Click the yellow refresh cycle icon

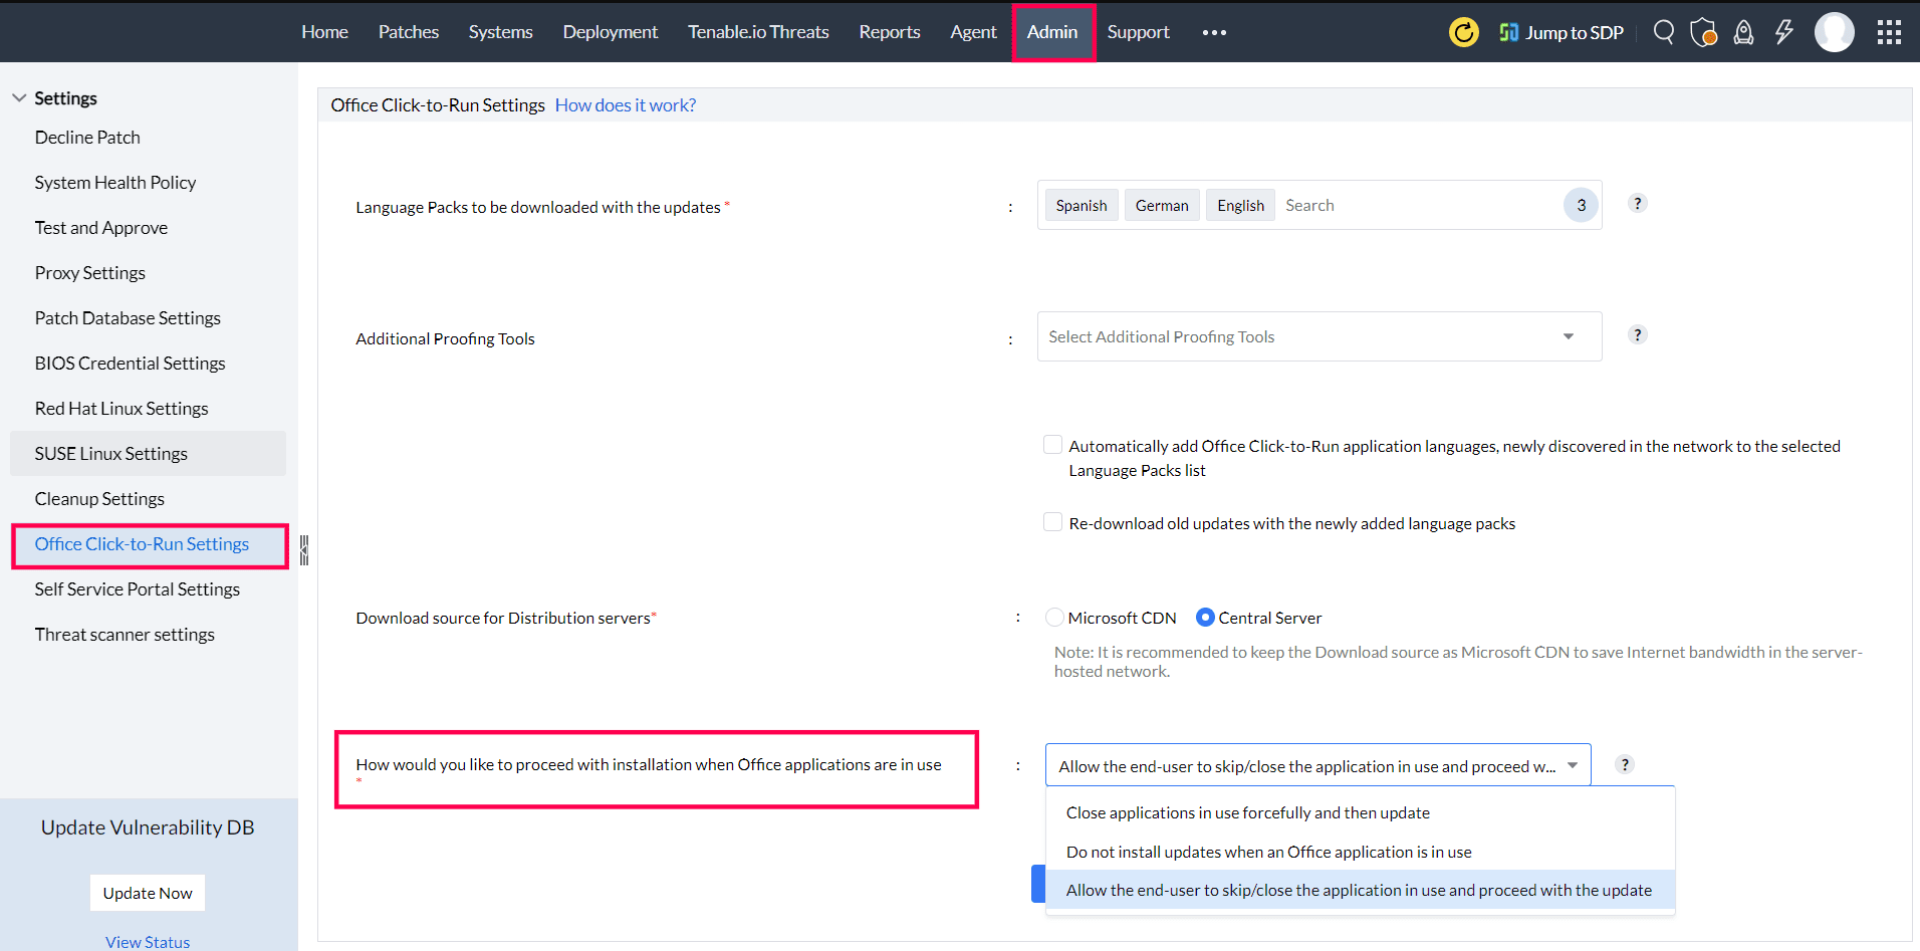pos(1463,32)
